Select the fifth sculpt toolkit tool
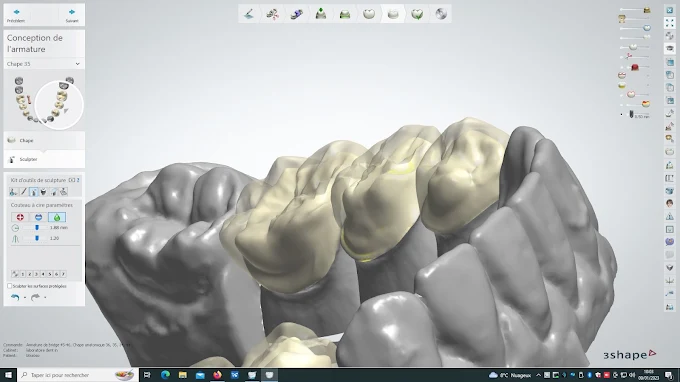The image size is (680, 382). tap(53, 192)
